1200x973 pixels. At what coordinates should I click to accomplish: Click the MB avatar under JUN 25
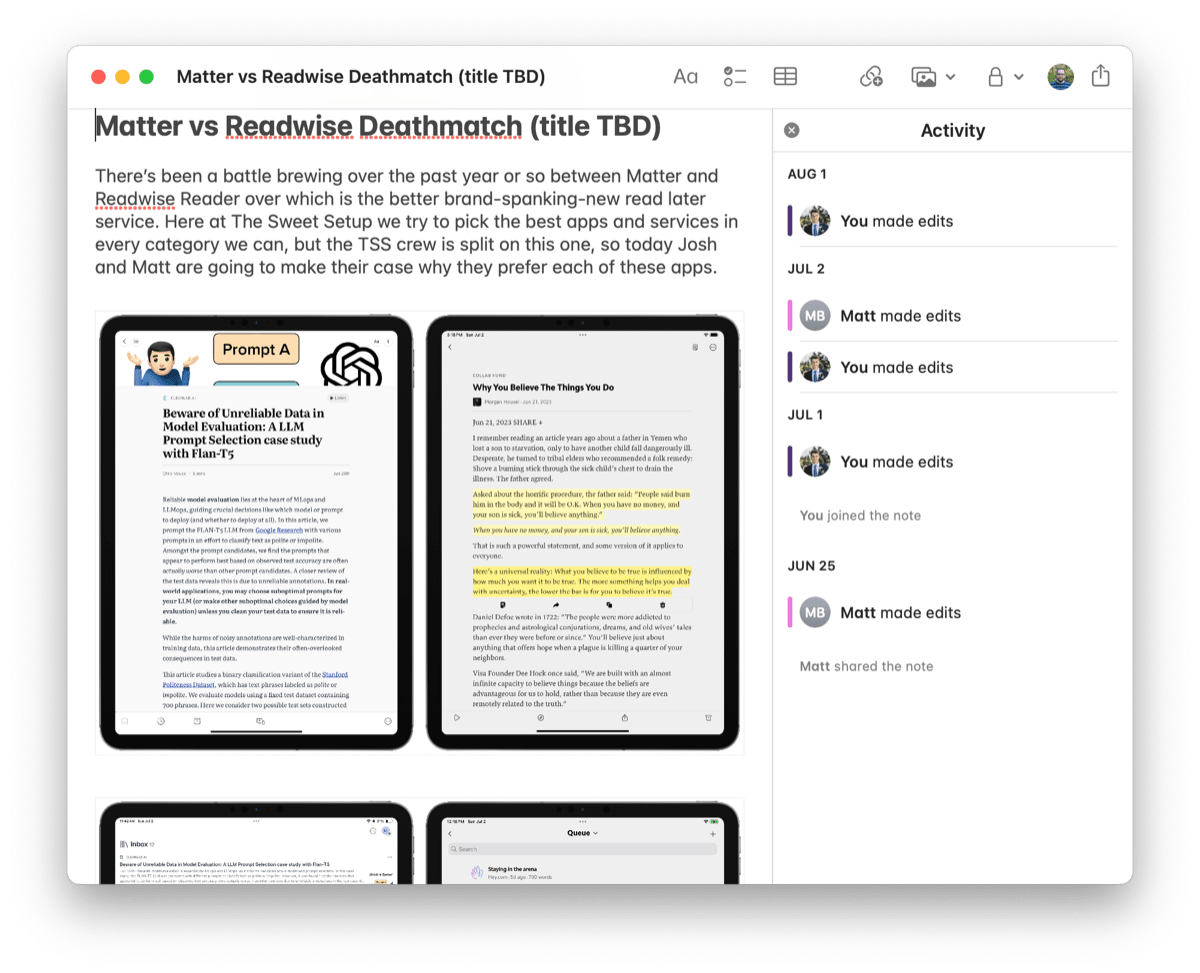click(x=815, y=613)
